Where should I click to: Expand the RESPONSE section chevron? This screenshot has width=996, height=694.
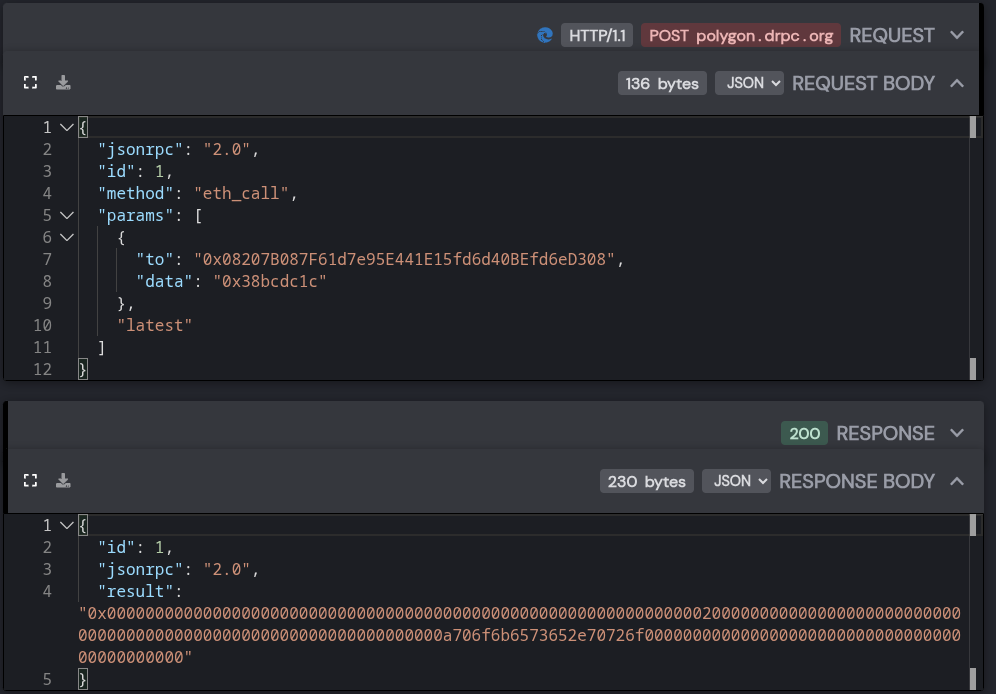[x=957, y=433]
